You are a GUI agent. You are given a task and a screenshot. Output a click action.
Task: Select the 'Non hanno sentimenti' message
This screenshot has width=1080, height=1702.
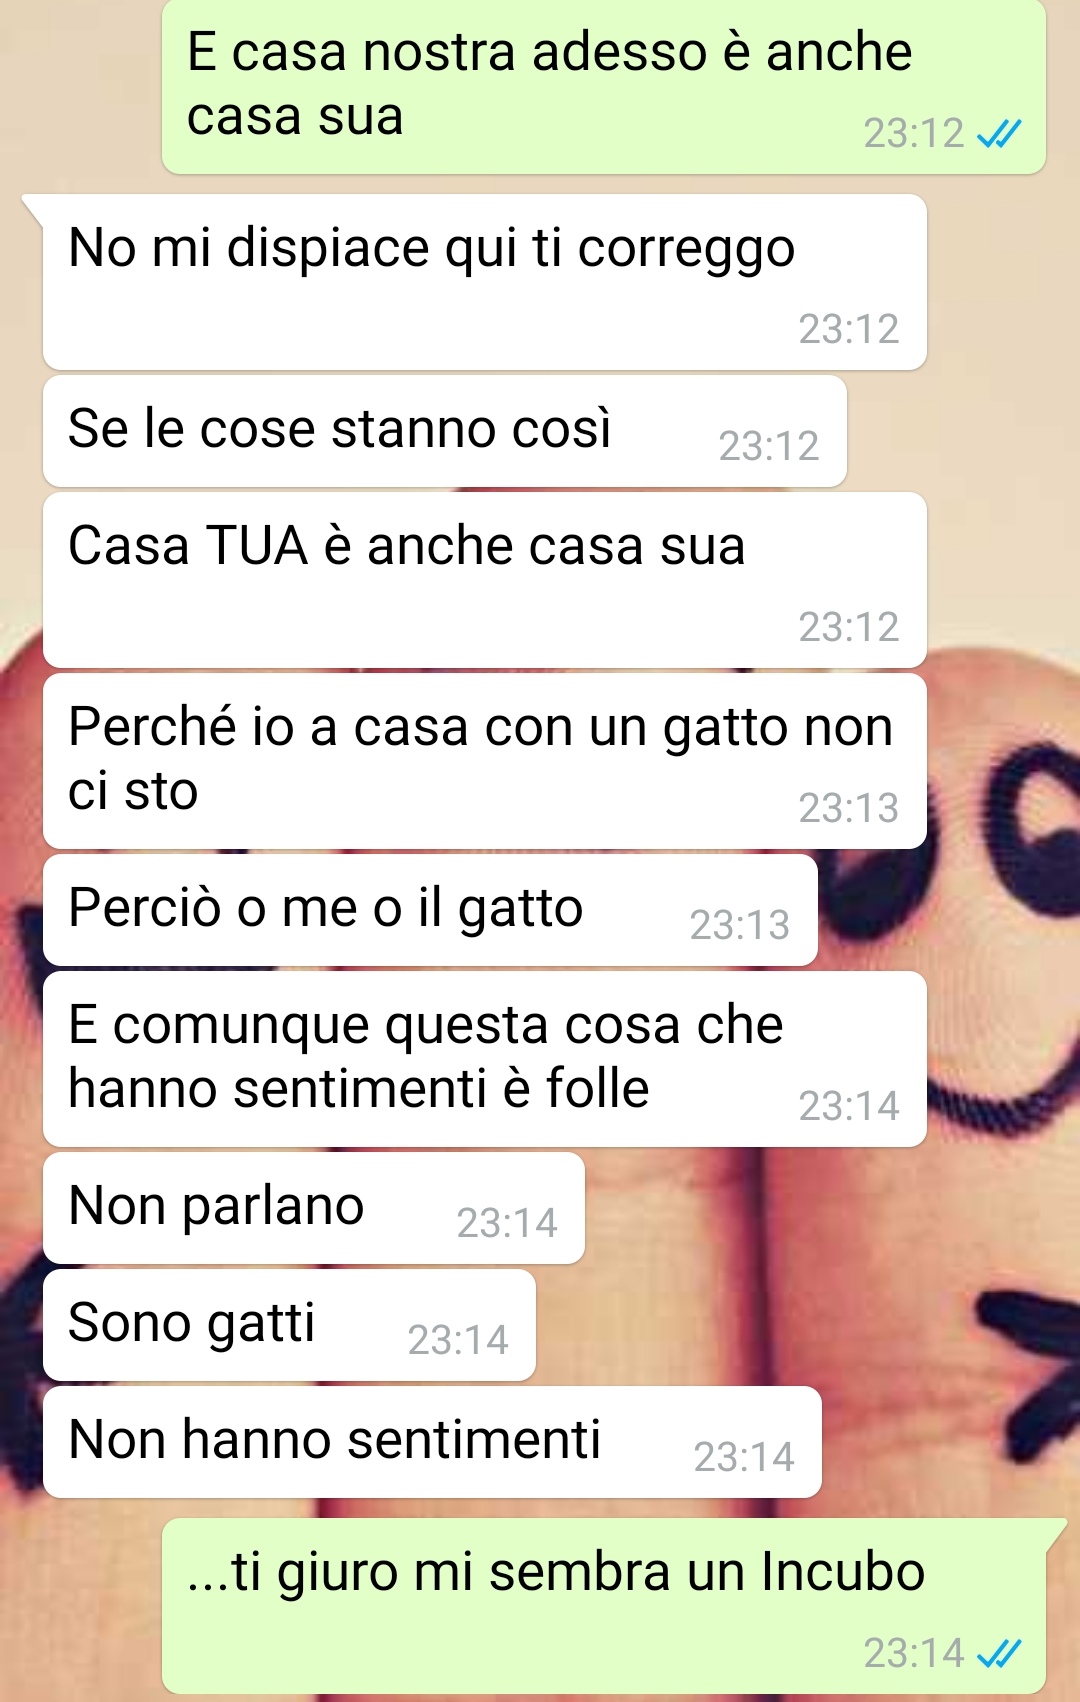(432, 1442)
